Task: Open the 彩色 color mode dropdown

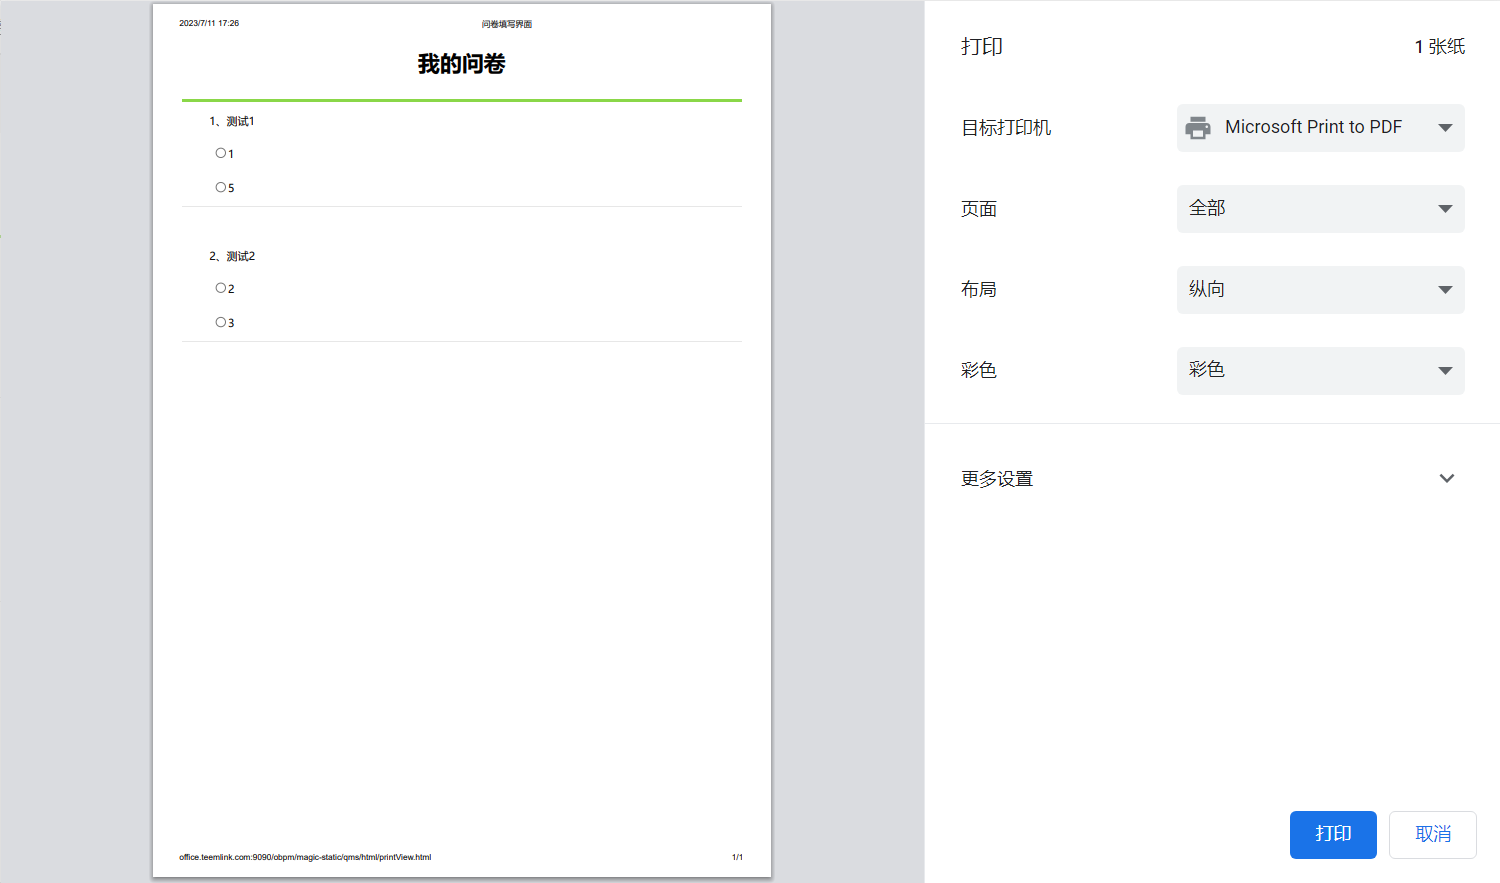Action: (x=1320, y=371)
